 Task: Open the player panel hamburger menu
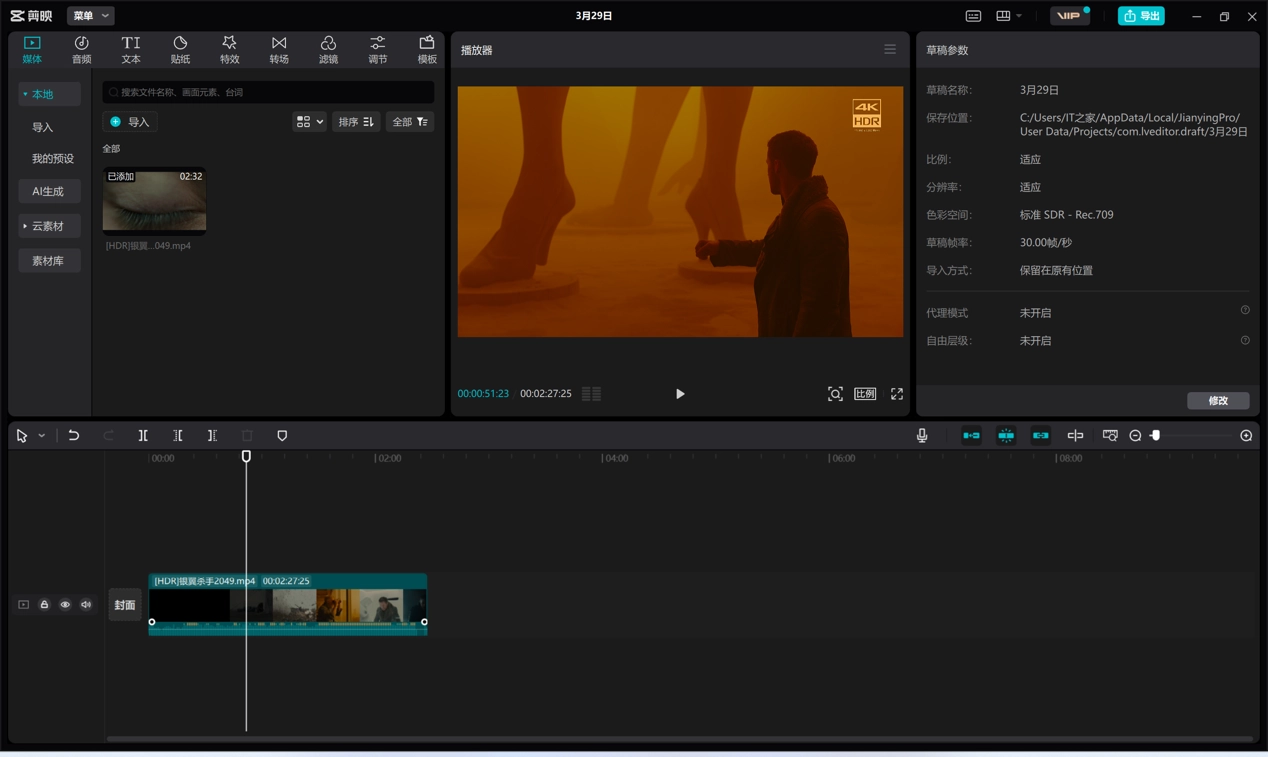[890, 49]
